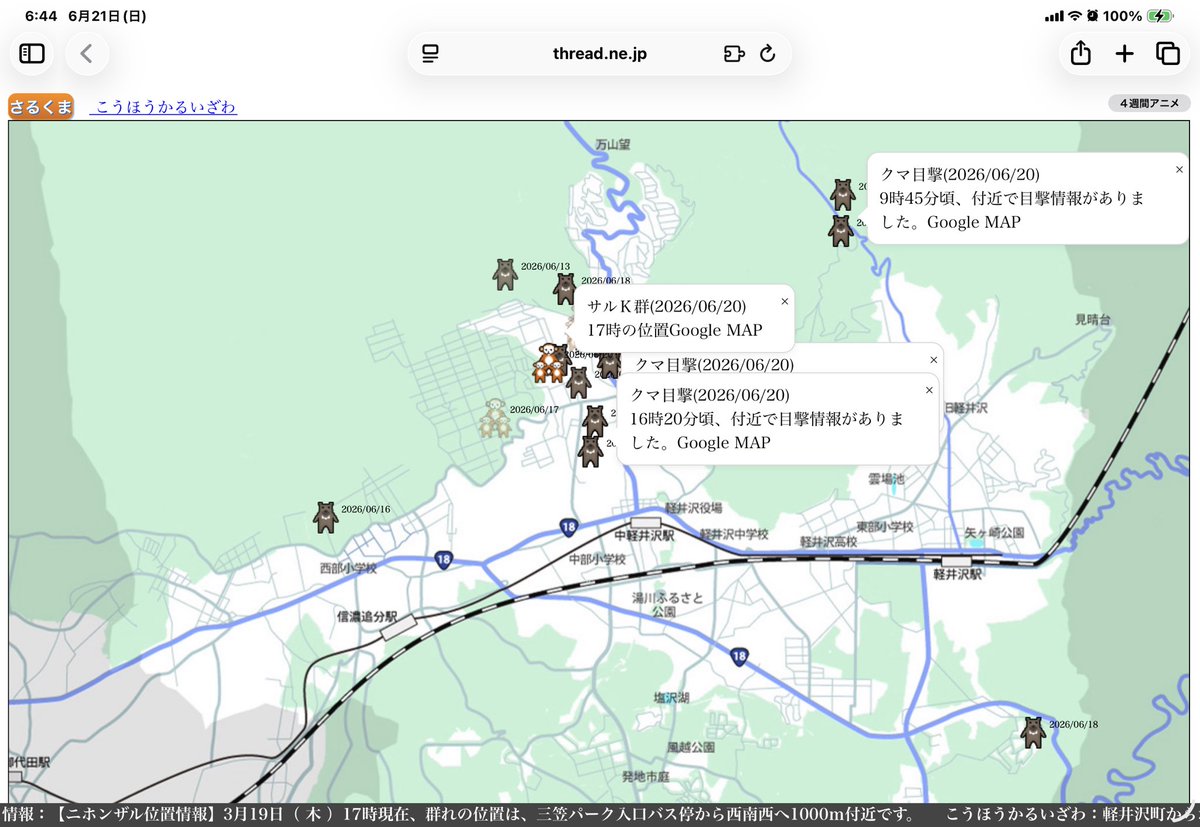Select upper bear beside 9時45分 popup
The height and width of the screenshot is (827, 1200).
842,194
